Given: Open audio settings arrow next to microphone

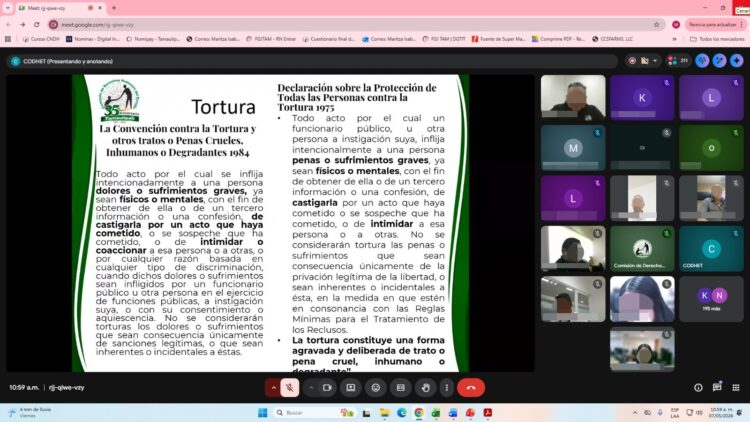Looking at the screenshot, I should pyautogui.click(x=274, y=388).
